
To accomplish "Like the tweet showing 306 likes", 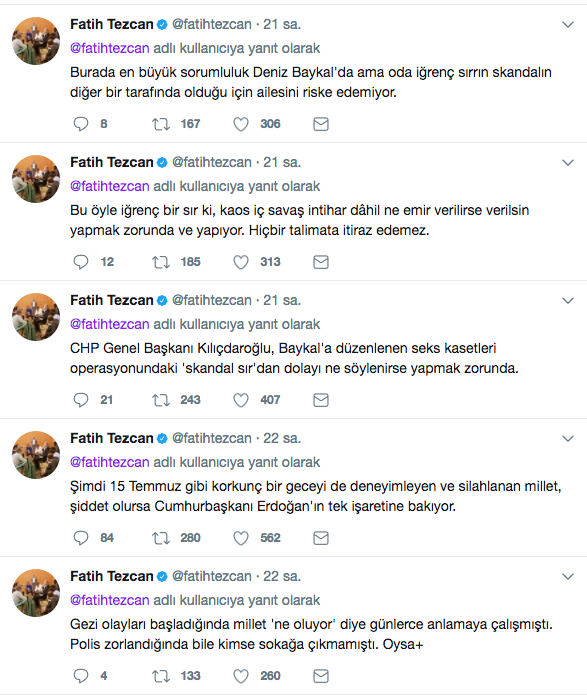I will [241, 124].
